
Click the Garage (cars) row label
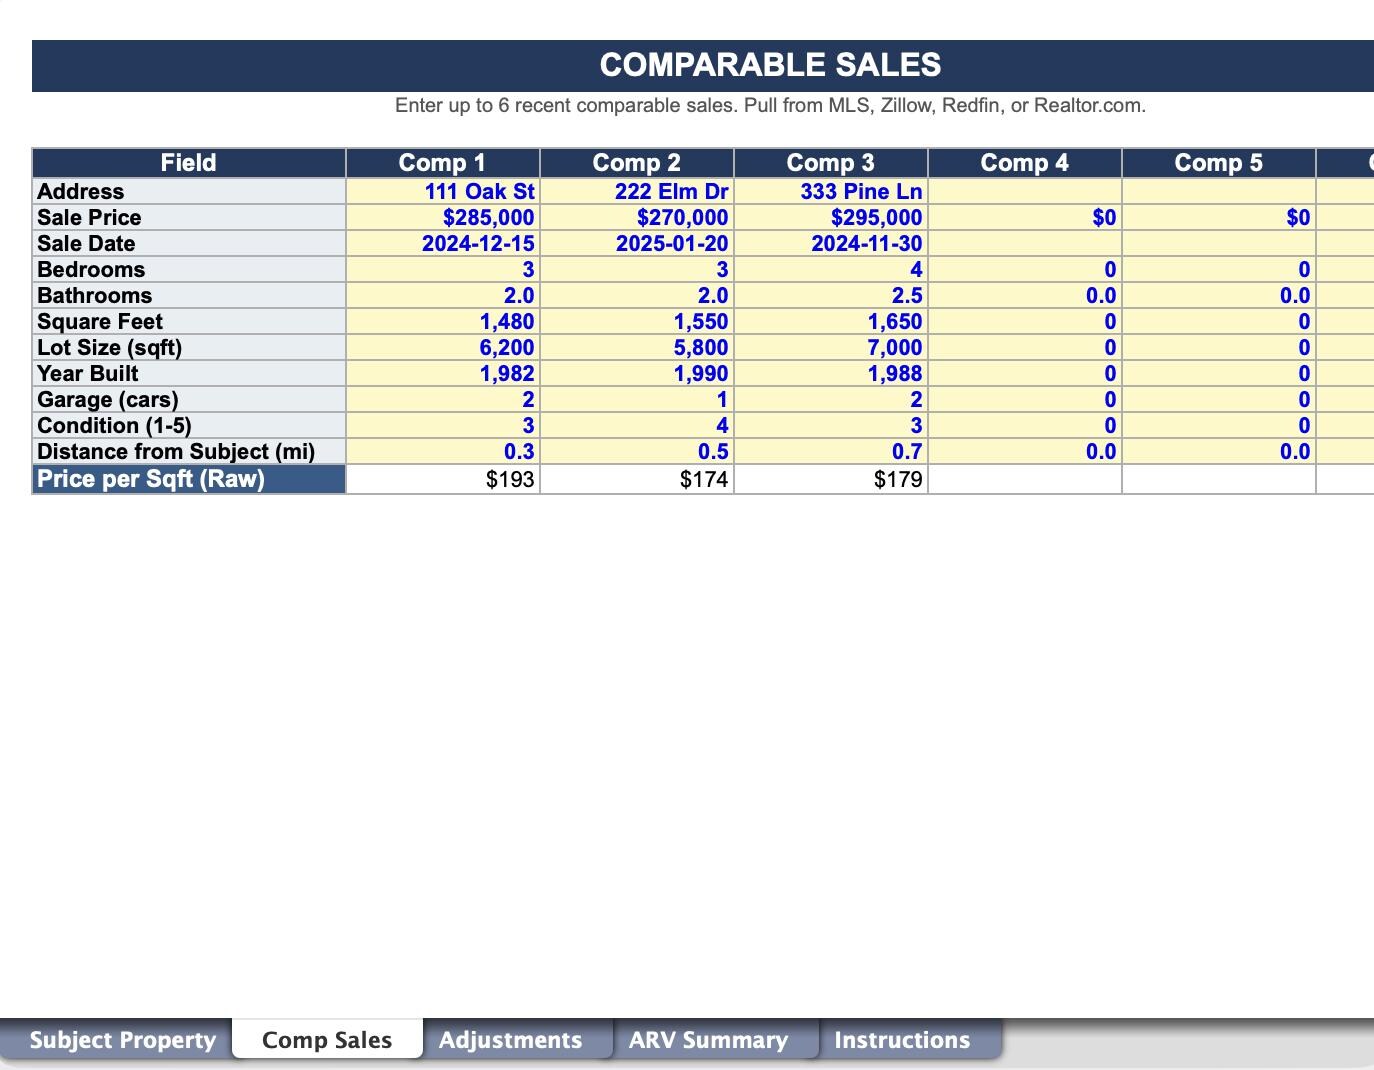coord(189,399)
